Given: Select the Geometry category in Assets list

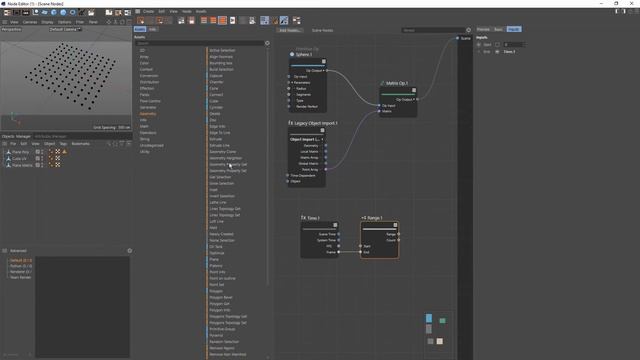Looking at the screenshot, I should pos(148,114).
